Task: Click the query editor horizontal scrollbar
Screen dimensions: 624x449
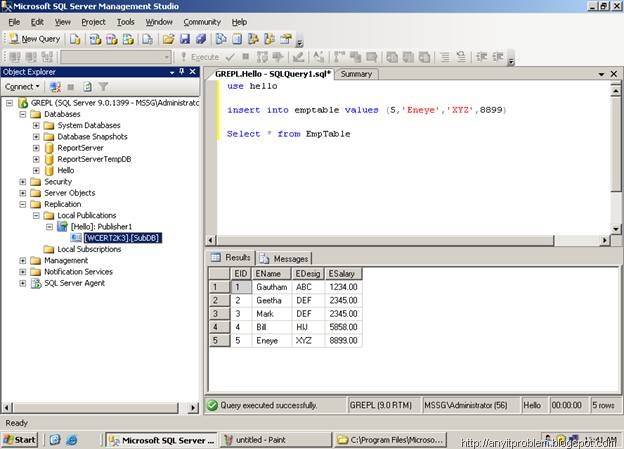Action: click(385, 240)
